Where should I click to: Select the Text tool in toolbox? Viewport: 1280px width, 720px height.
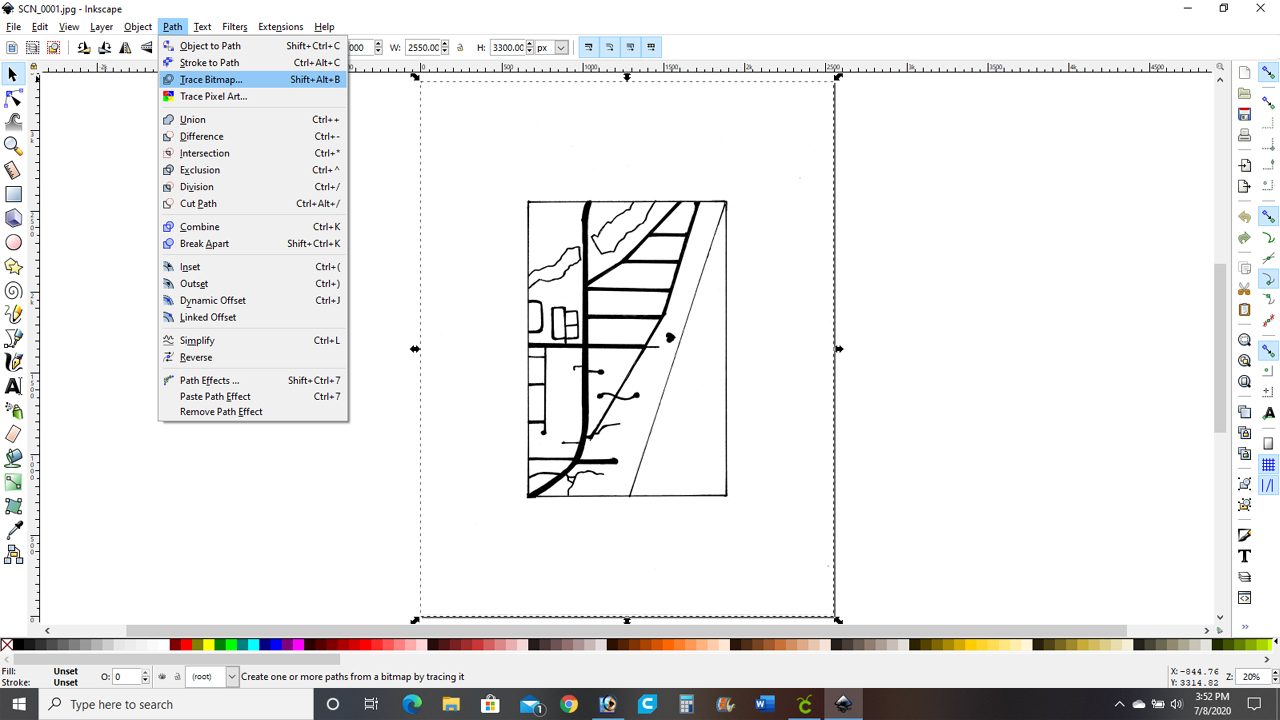[13, 386]
